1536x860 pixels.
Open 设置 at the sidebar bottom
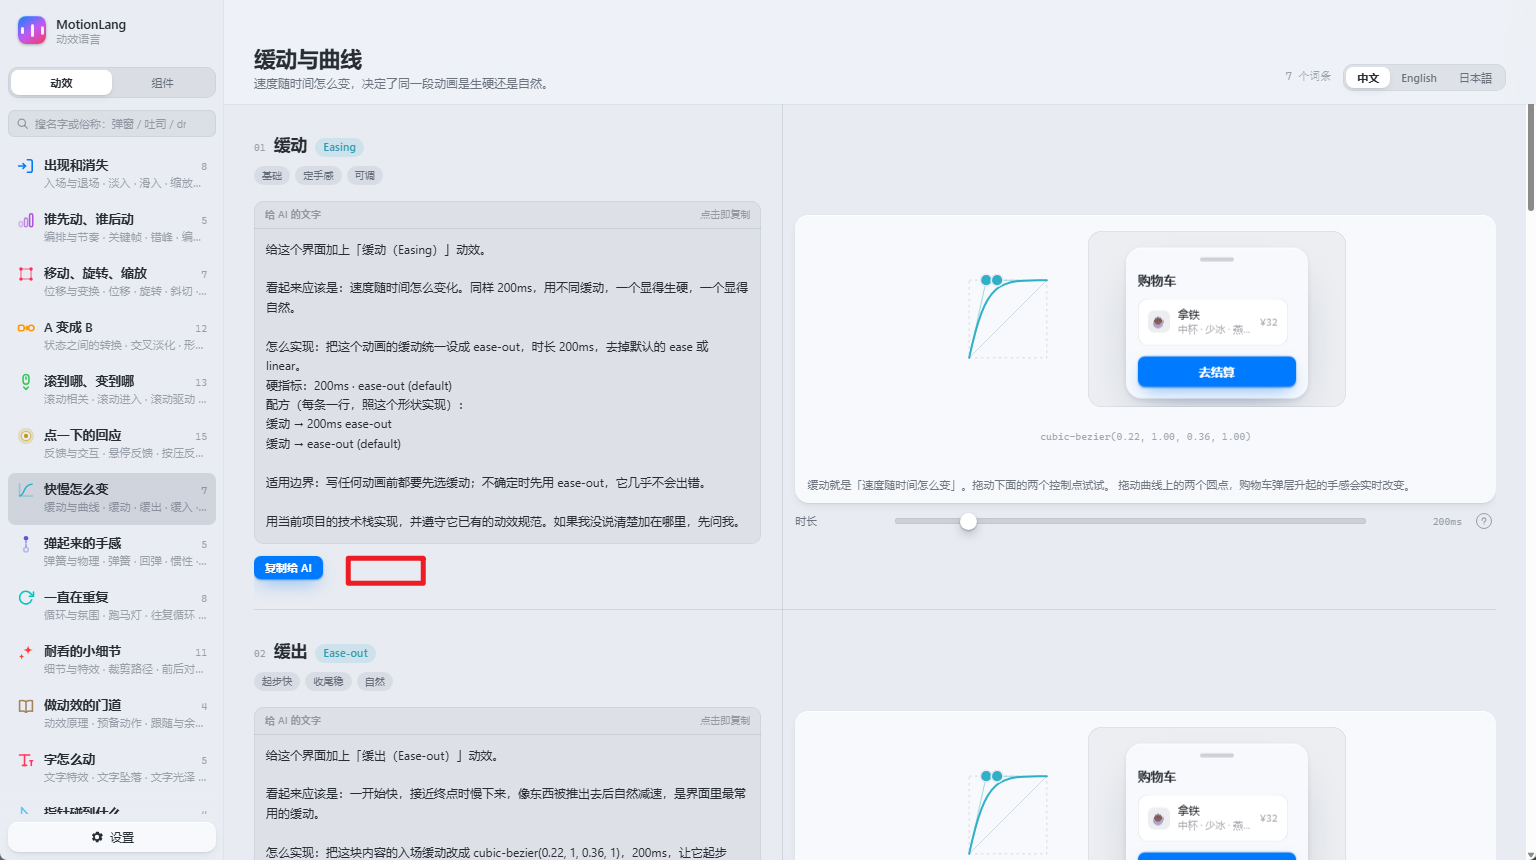pyautogui.click(x=112, y=837)
